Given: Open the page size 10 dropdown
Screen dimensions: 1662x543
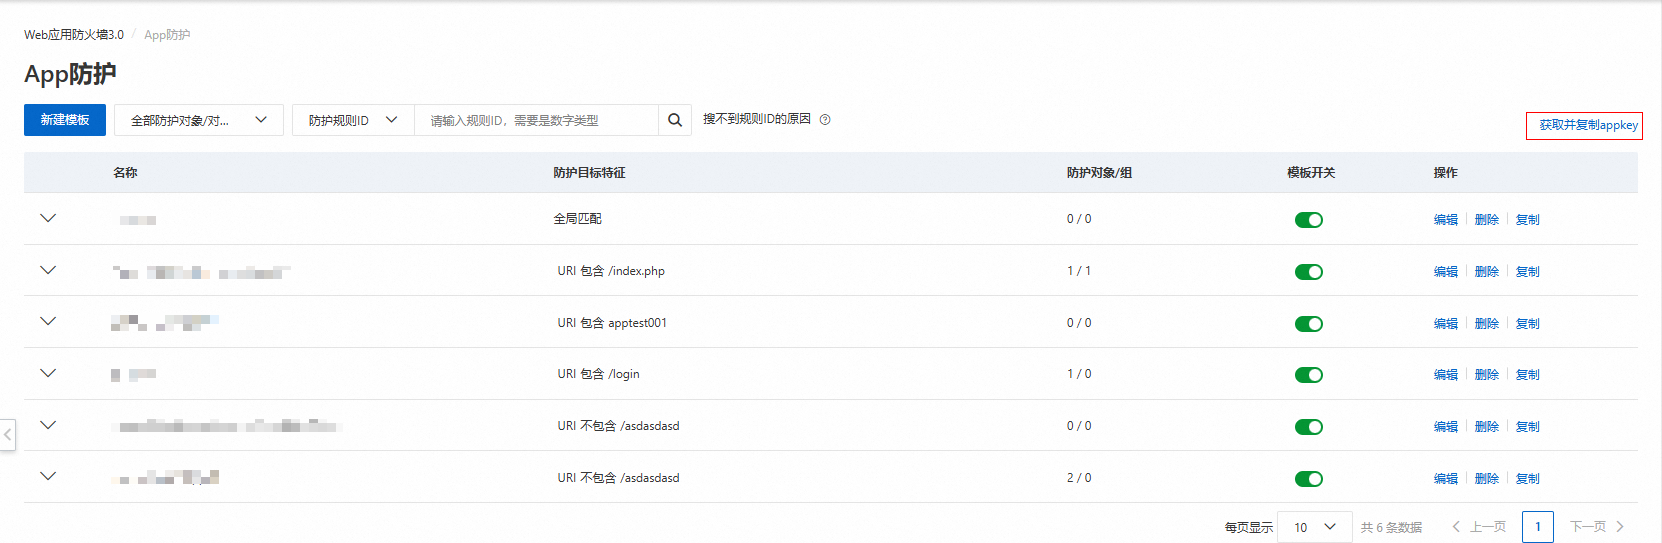Looking at the screenshot, I should pos(1315,527).
